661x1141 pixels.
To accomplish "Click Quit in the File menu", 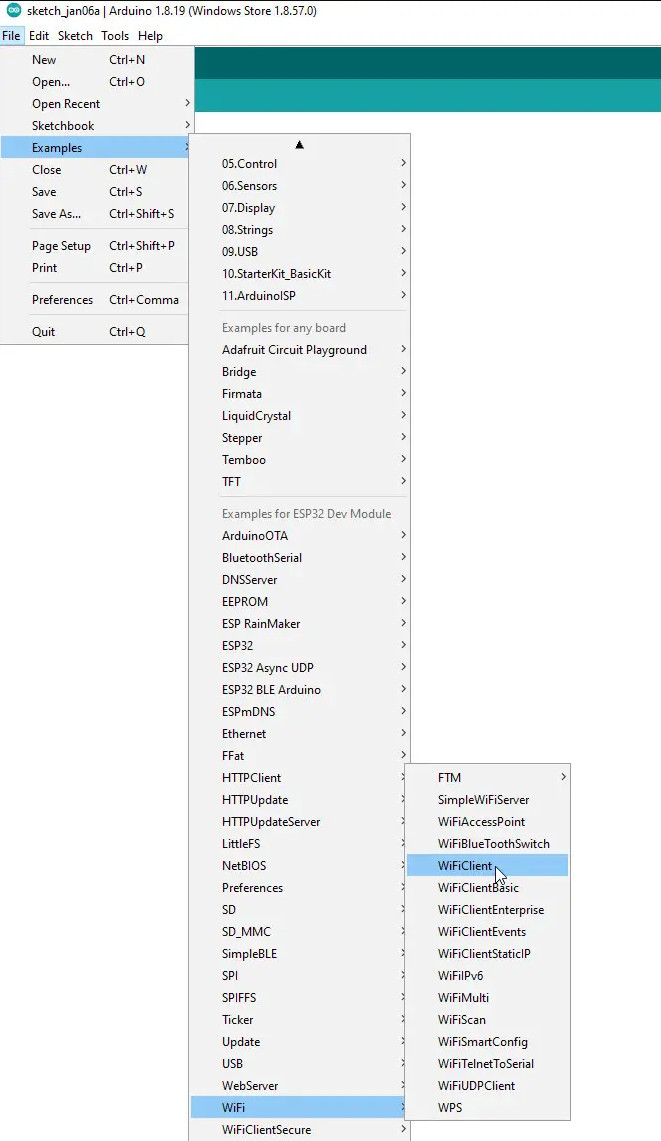I will pos(44,332).
